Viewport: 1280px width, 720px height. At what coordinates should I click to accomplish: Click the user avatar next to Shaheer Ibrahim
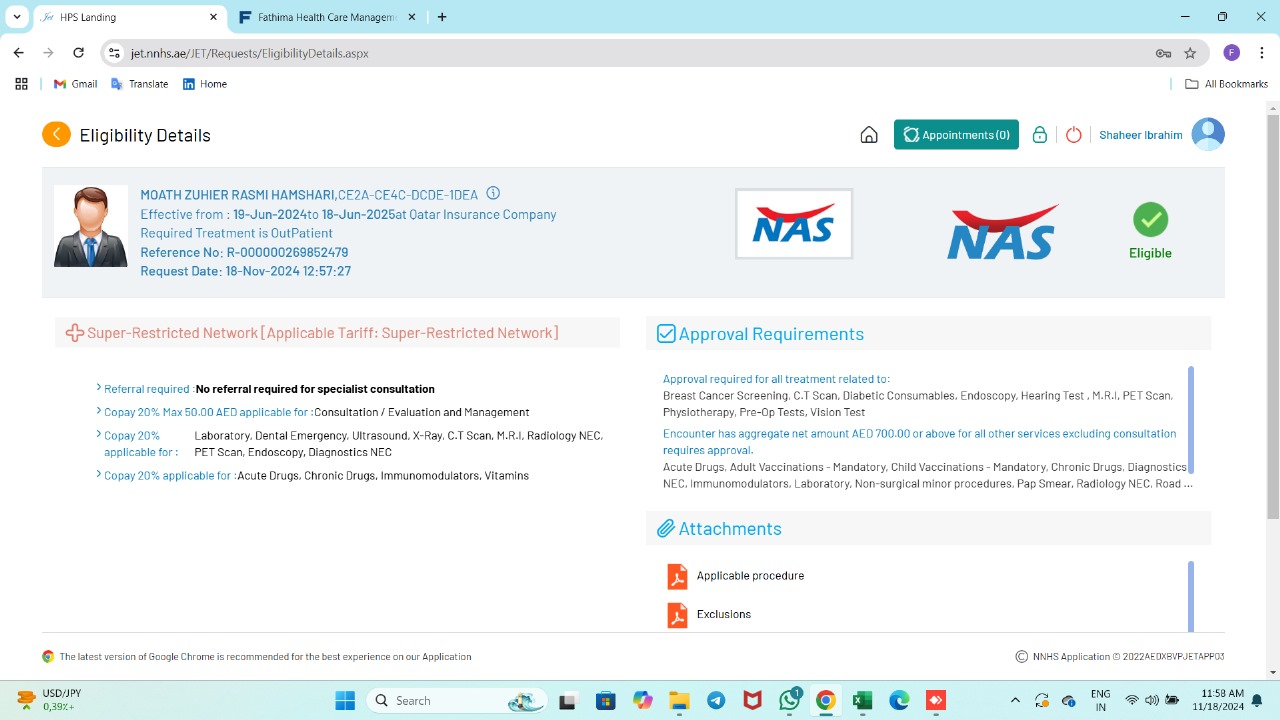(1208, 135)
